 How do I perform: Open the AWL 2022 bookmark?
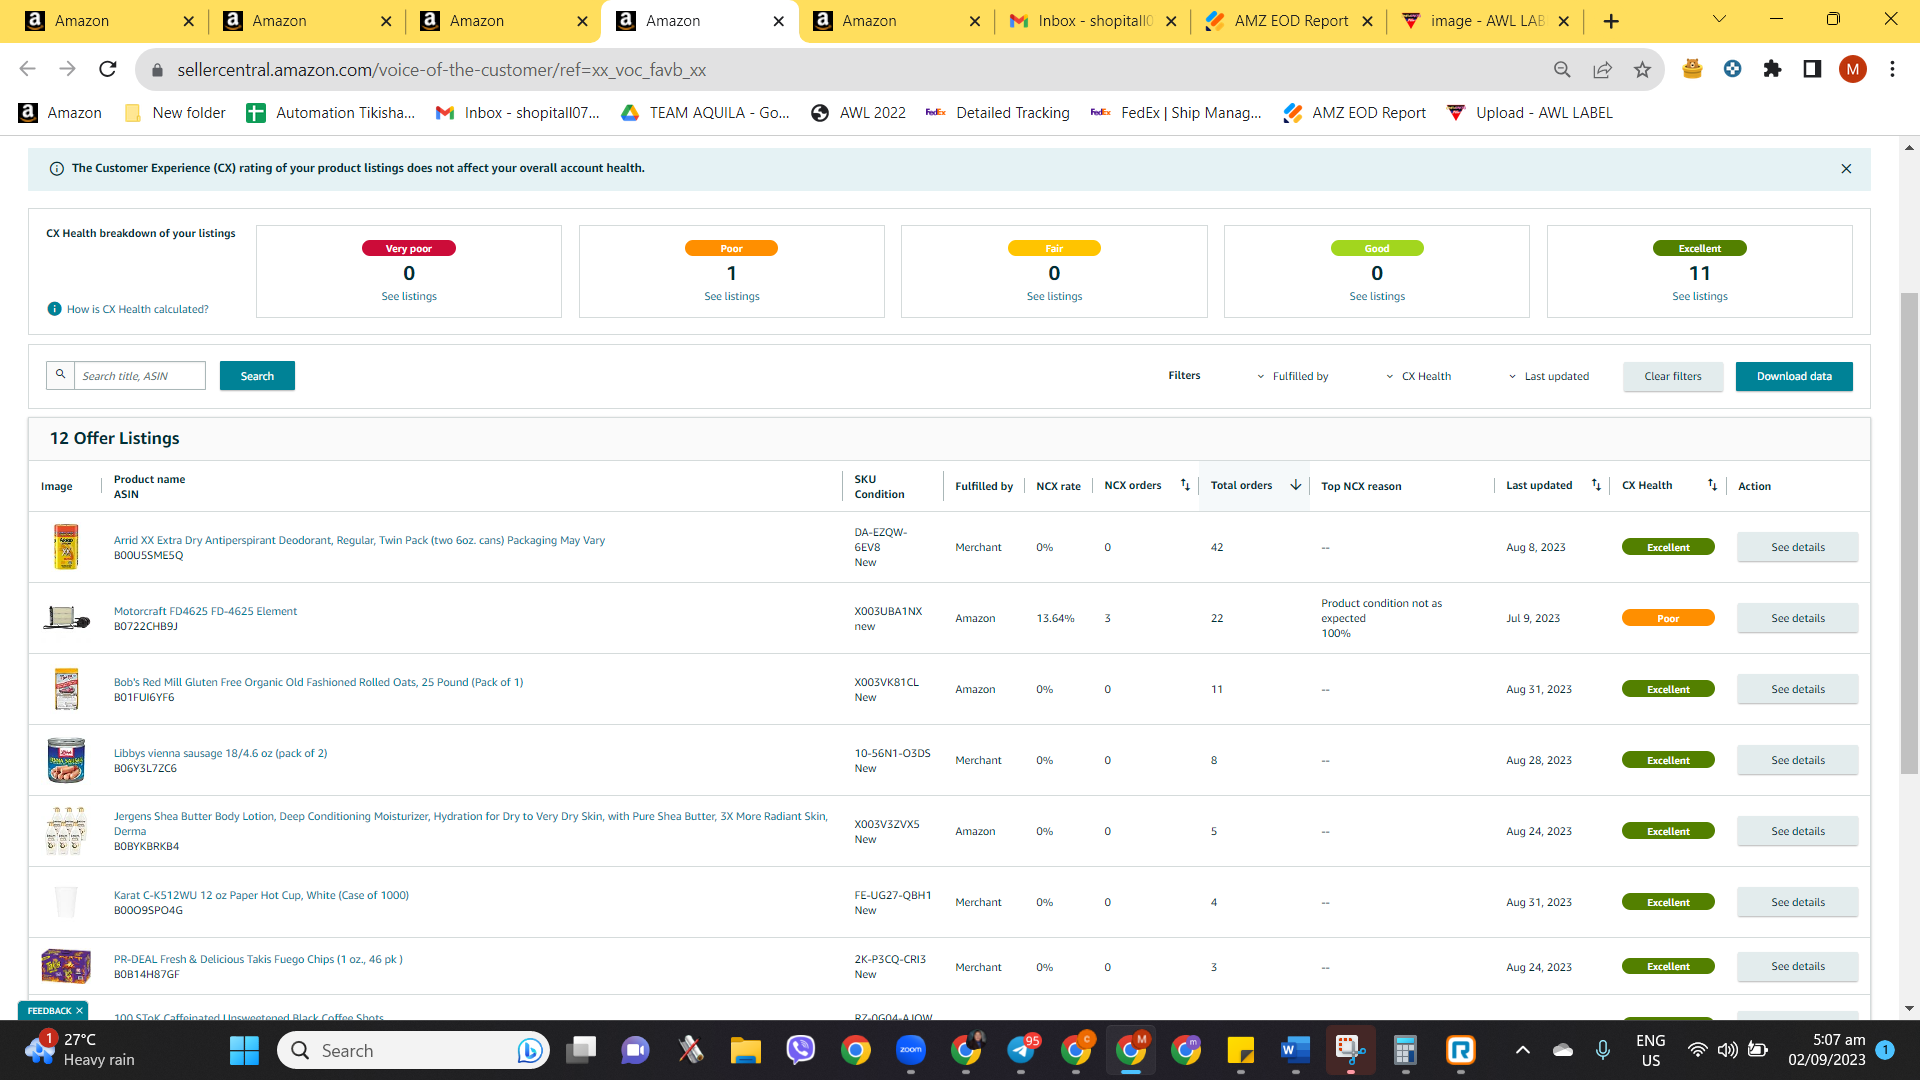[x=859, y=113]
